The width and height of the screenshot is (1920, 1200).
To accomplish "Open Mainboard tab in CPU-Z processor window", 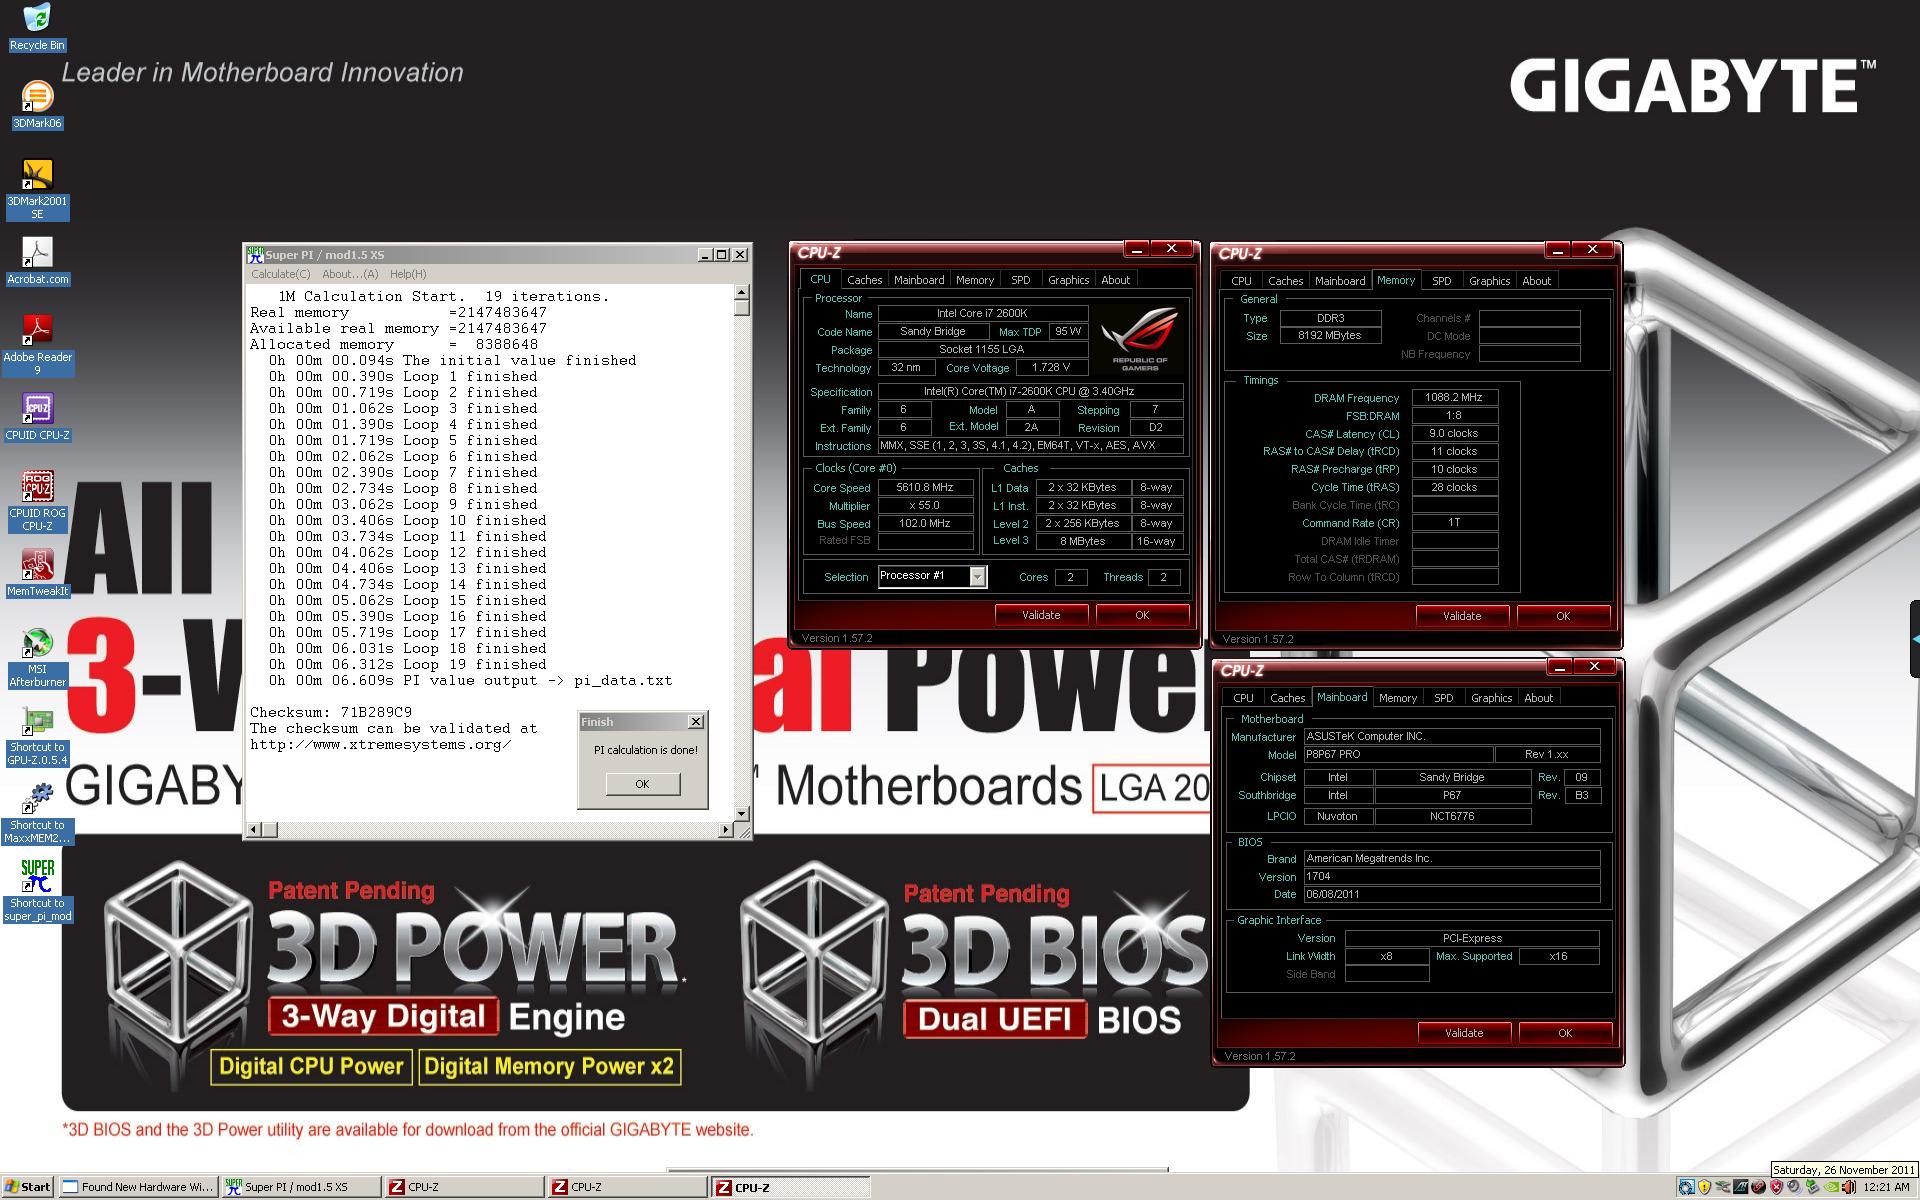I will pyautogui.click(x=919, y=280).
